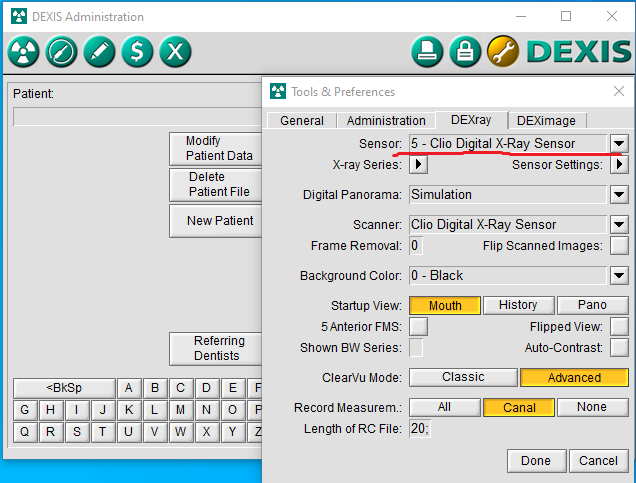
Task: Click the Cancel button
Action: click(x=598, y=461)
